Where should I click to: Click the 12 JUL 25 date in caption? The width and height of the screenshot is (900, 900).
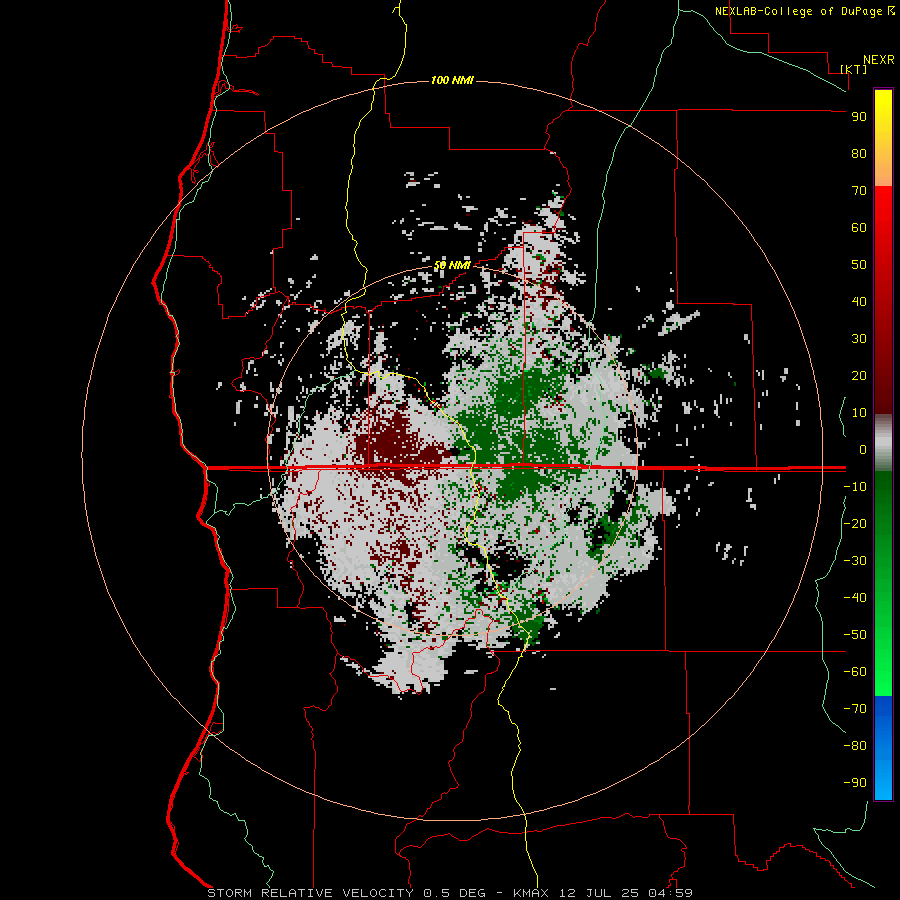click(598, 893)
